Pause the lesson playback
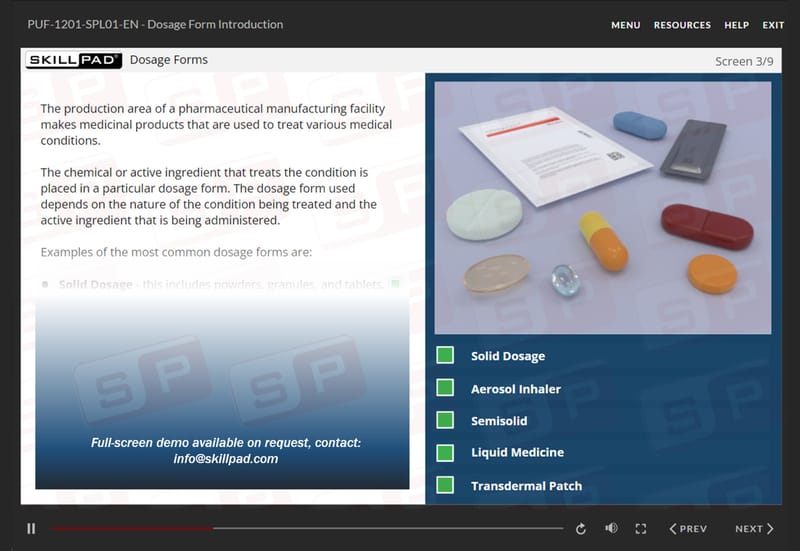This screenshot has height=551, width=800. (31, 529)
